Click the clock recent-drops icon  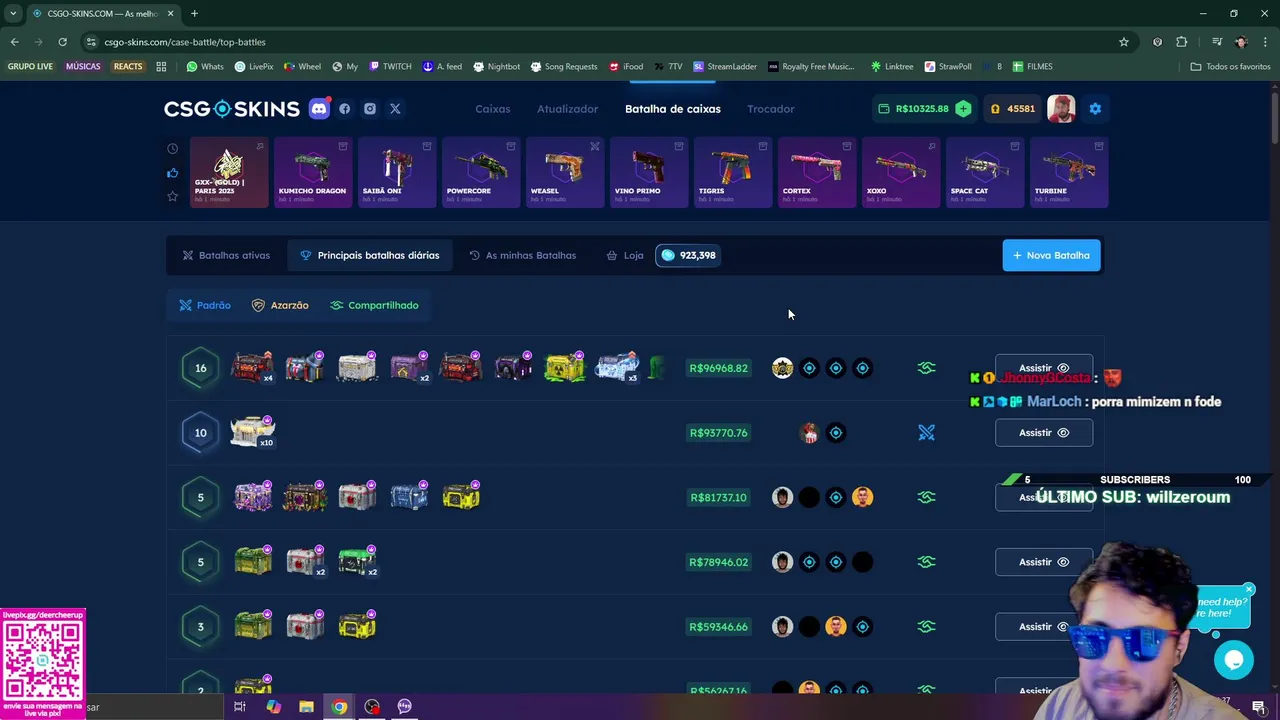tap(172, 148)
